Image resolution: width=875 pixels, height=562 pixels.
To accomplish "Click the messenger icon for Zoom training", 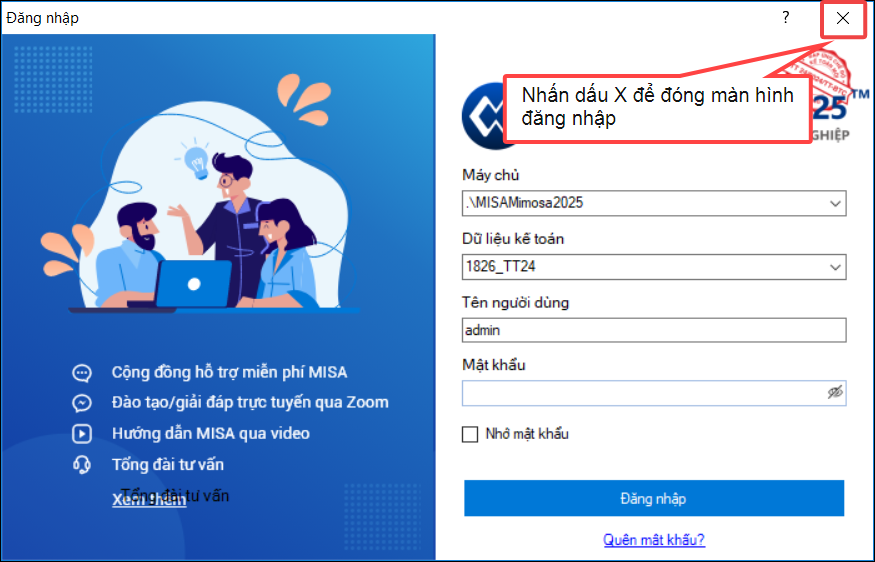I will pyautogui.click(x=82, y=403).
